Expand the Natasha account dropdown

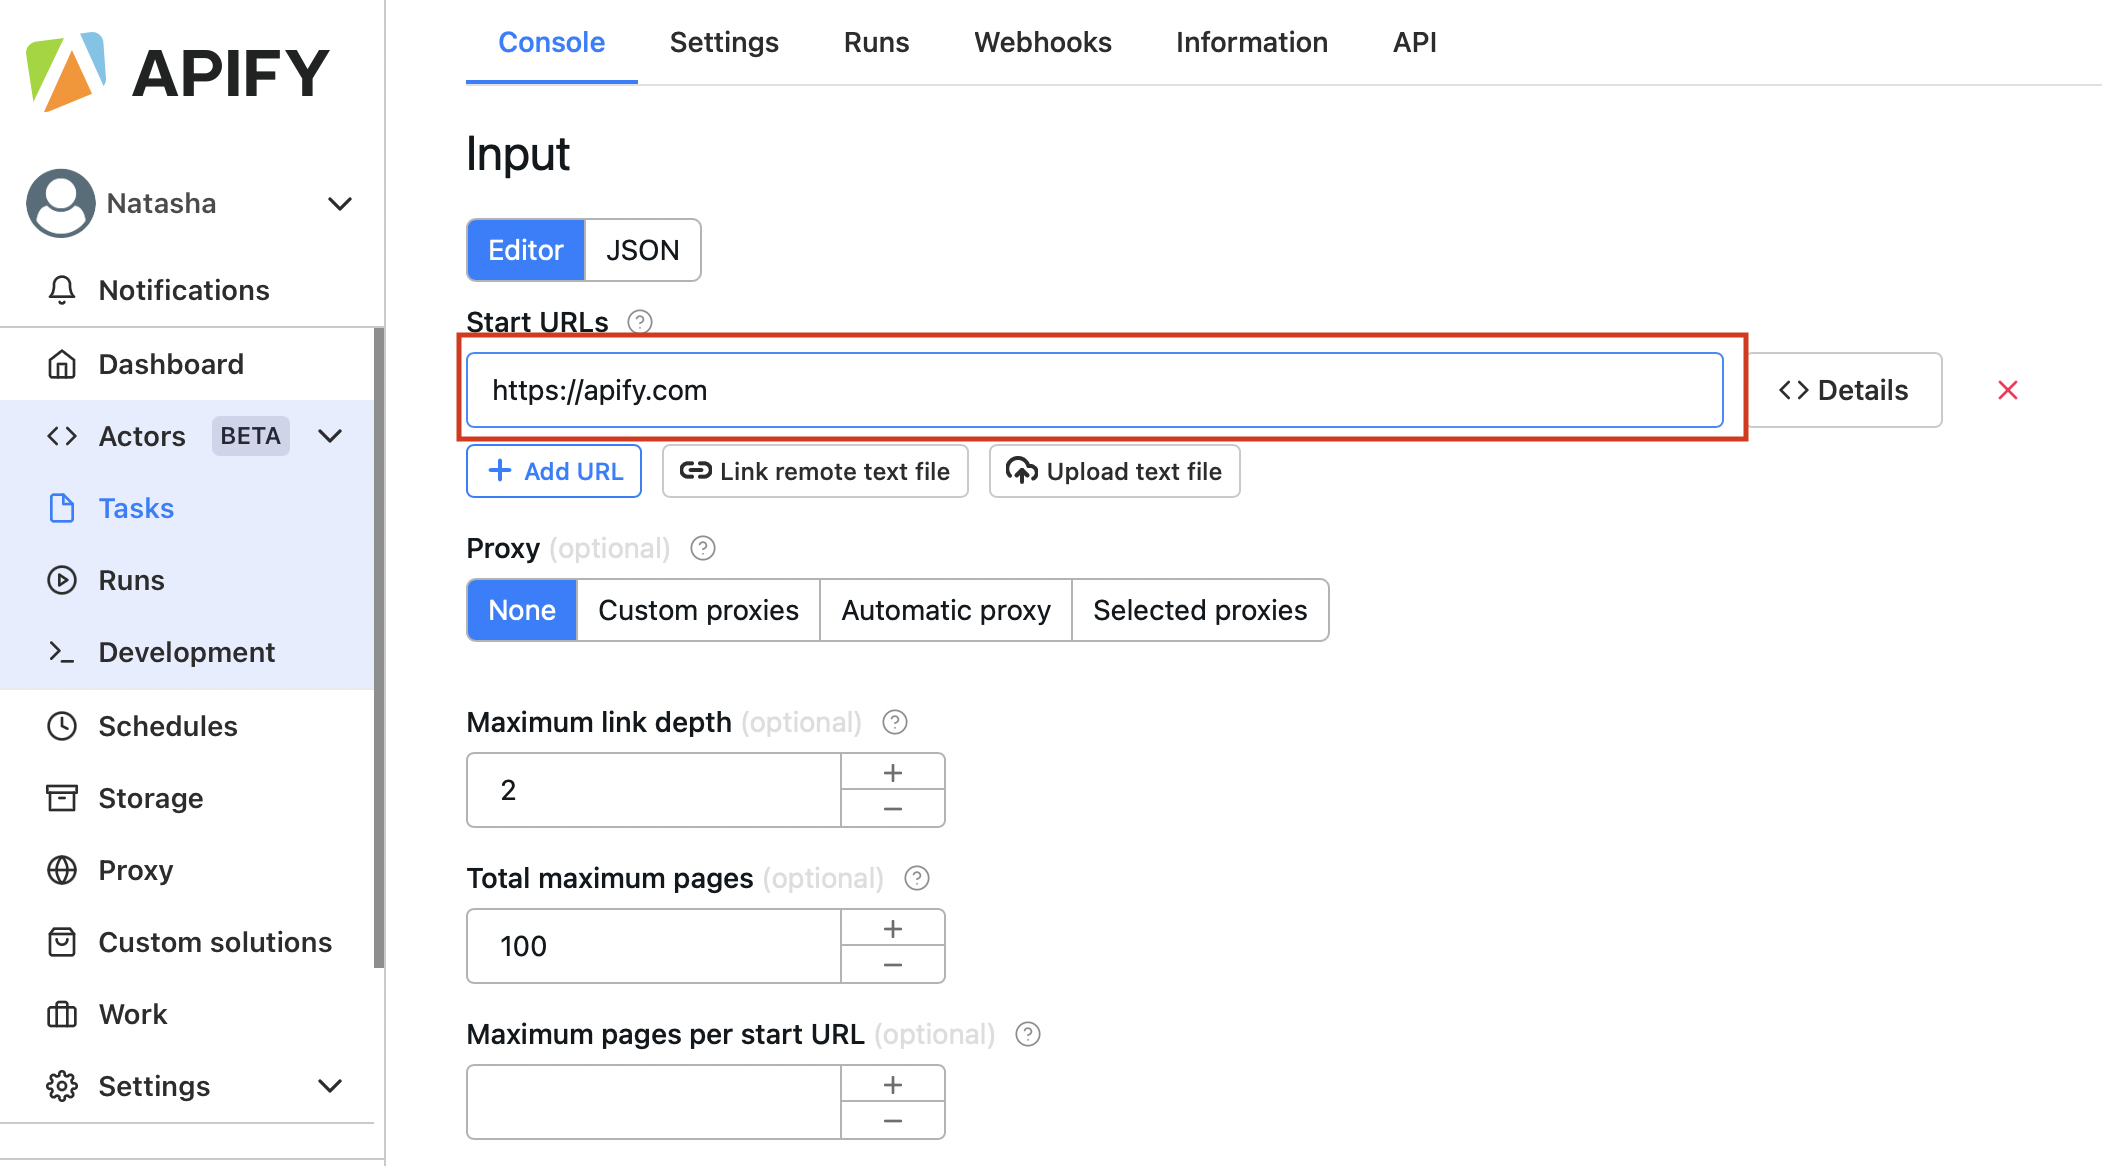(340, 204)
